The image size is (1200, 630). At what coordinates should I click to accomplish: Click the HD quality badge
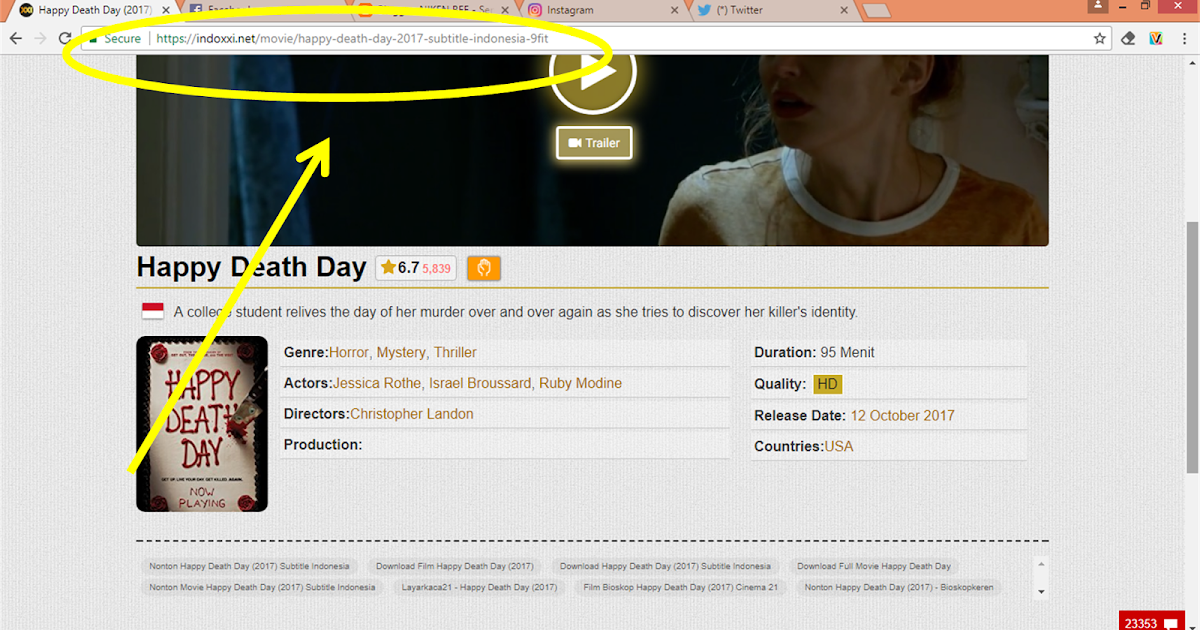coord(828,384)
